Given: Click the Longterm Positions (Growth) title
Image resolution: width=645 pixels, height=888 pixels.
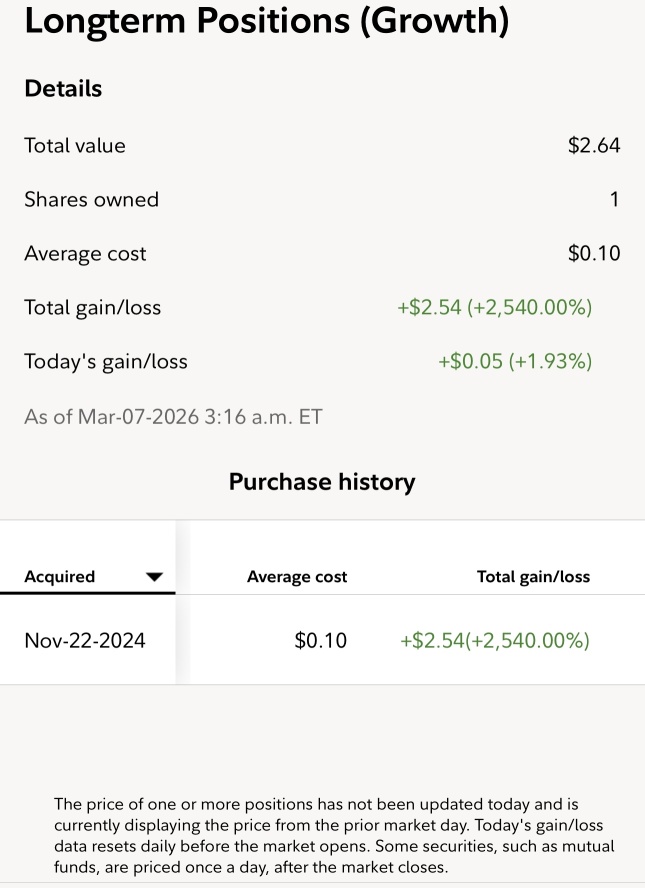Looking at the screenshot, I should pos(267,20).
